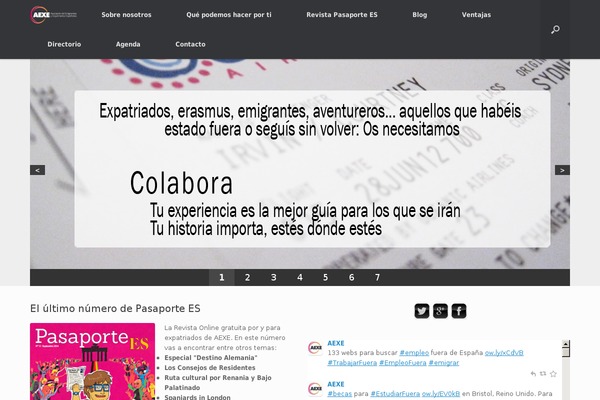Click the AEXE logo in the header
This screenshot has height=400, width=600.
54,15
